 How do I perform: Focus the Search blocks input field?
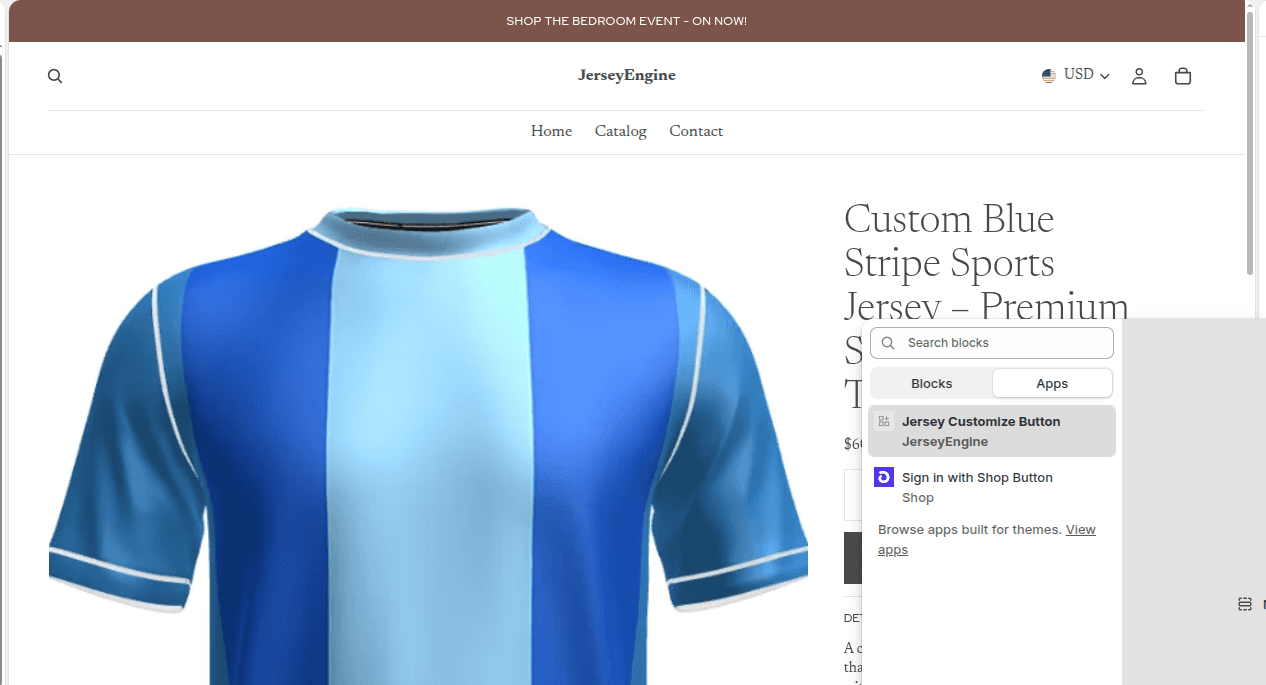[x=992, y=343]
